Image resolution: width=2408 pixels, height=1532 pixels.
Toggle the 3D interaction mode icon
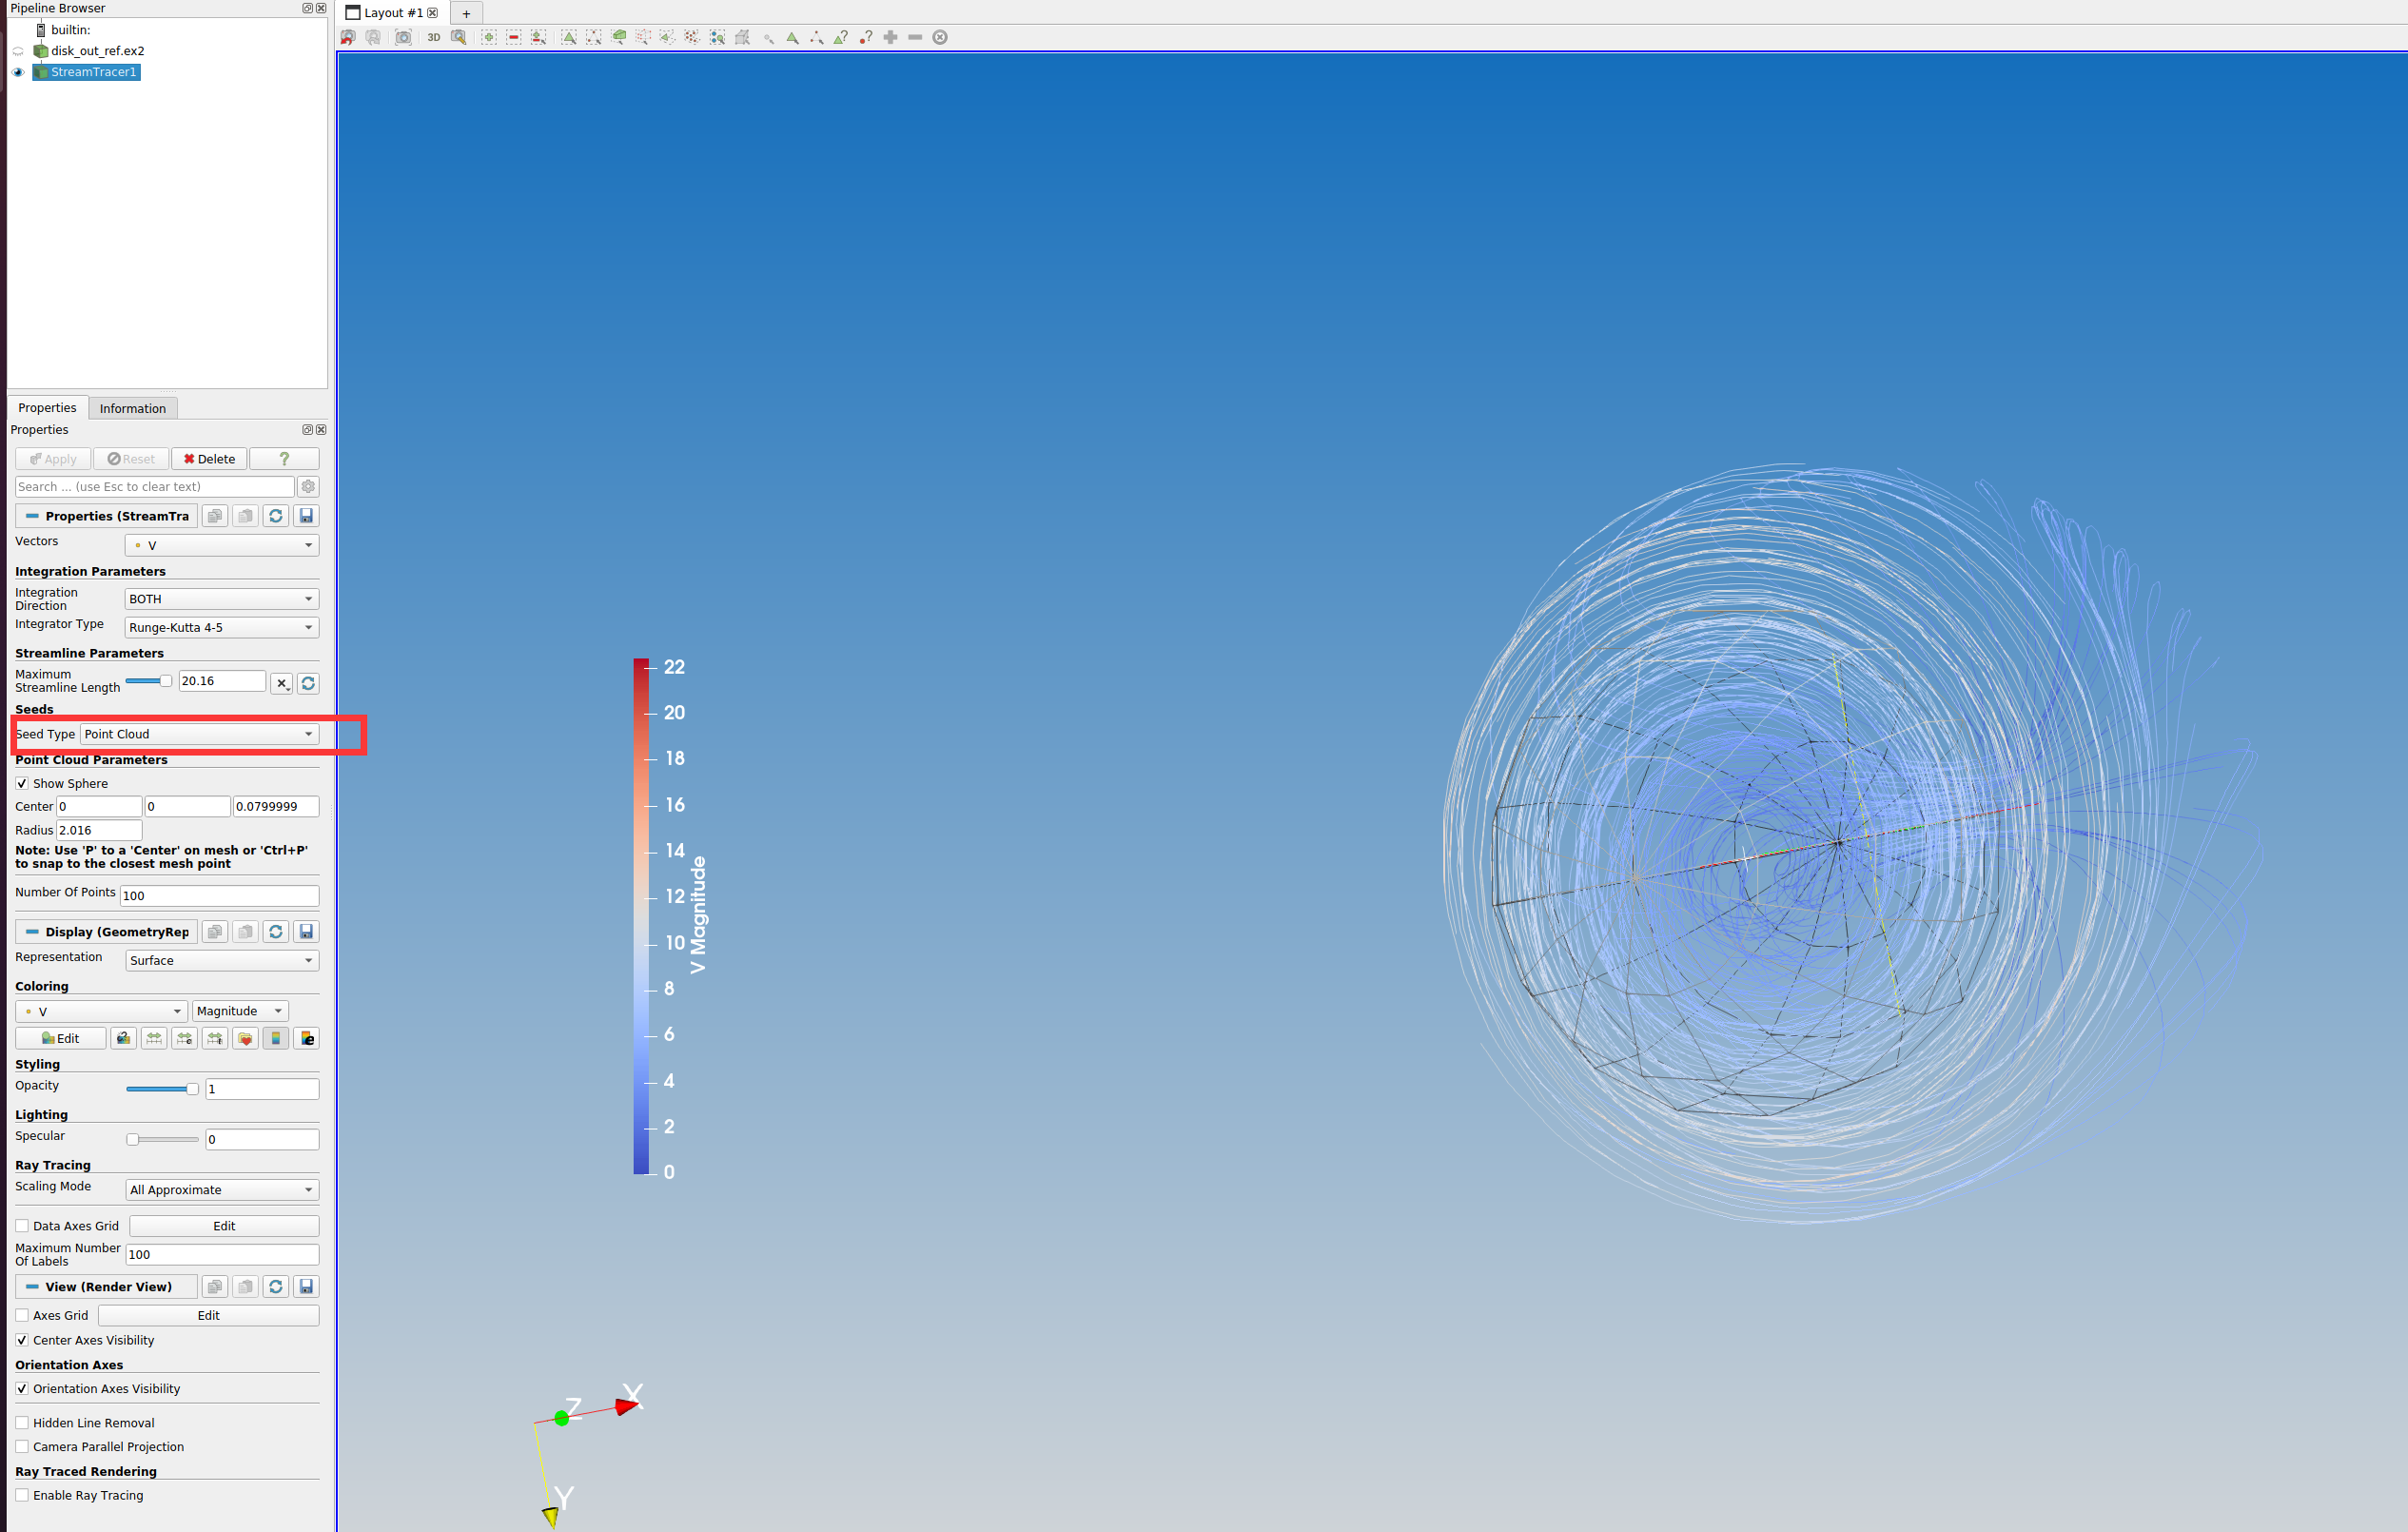pos(433,37)
